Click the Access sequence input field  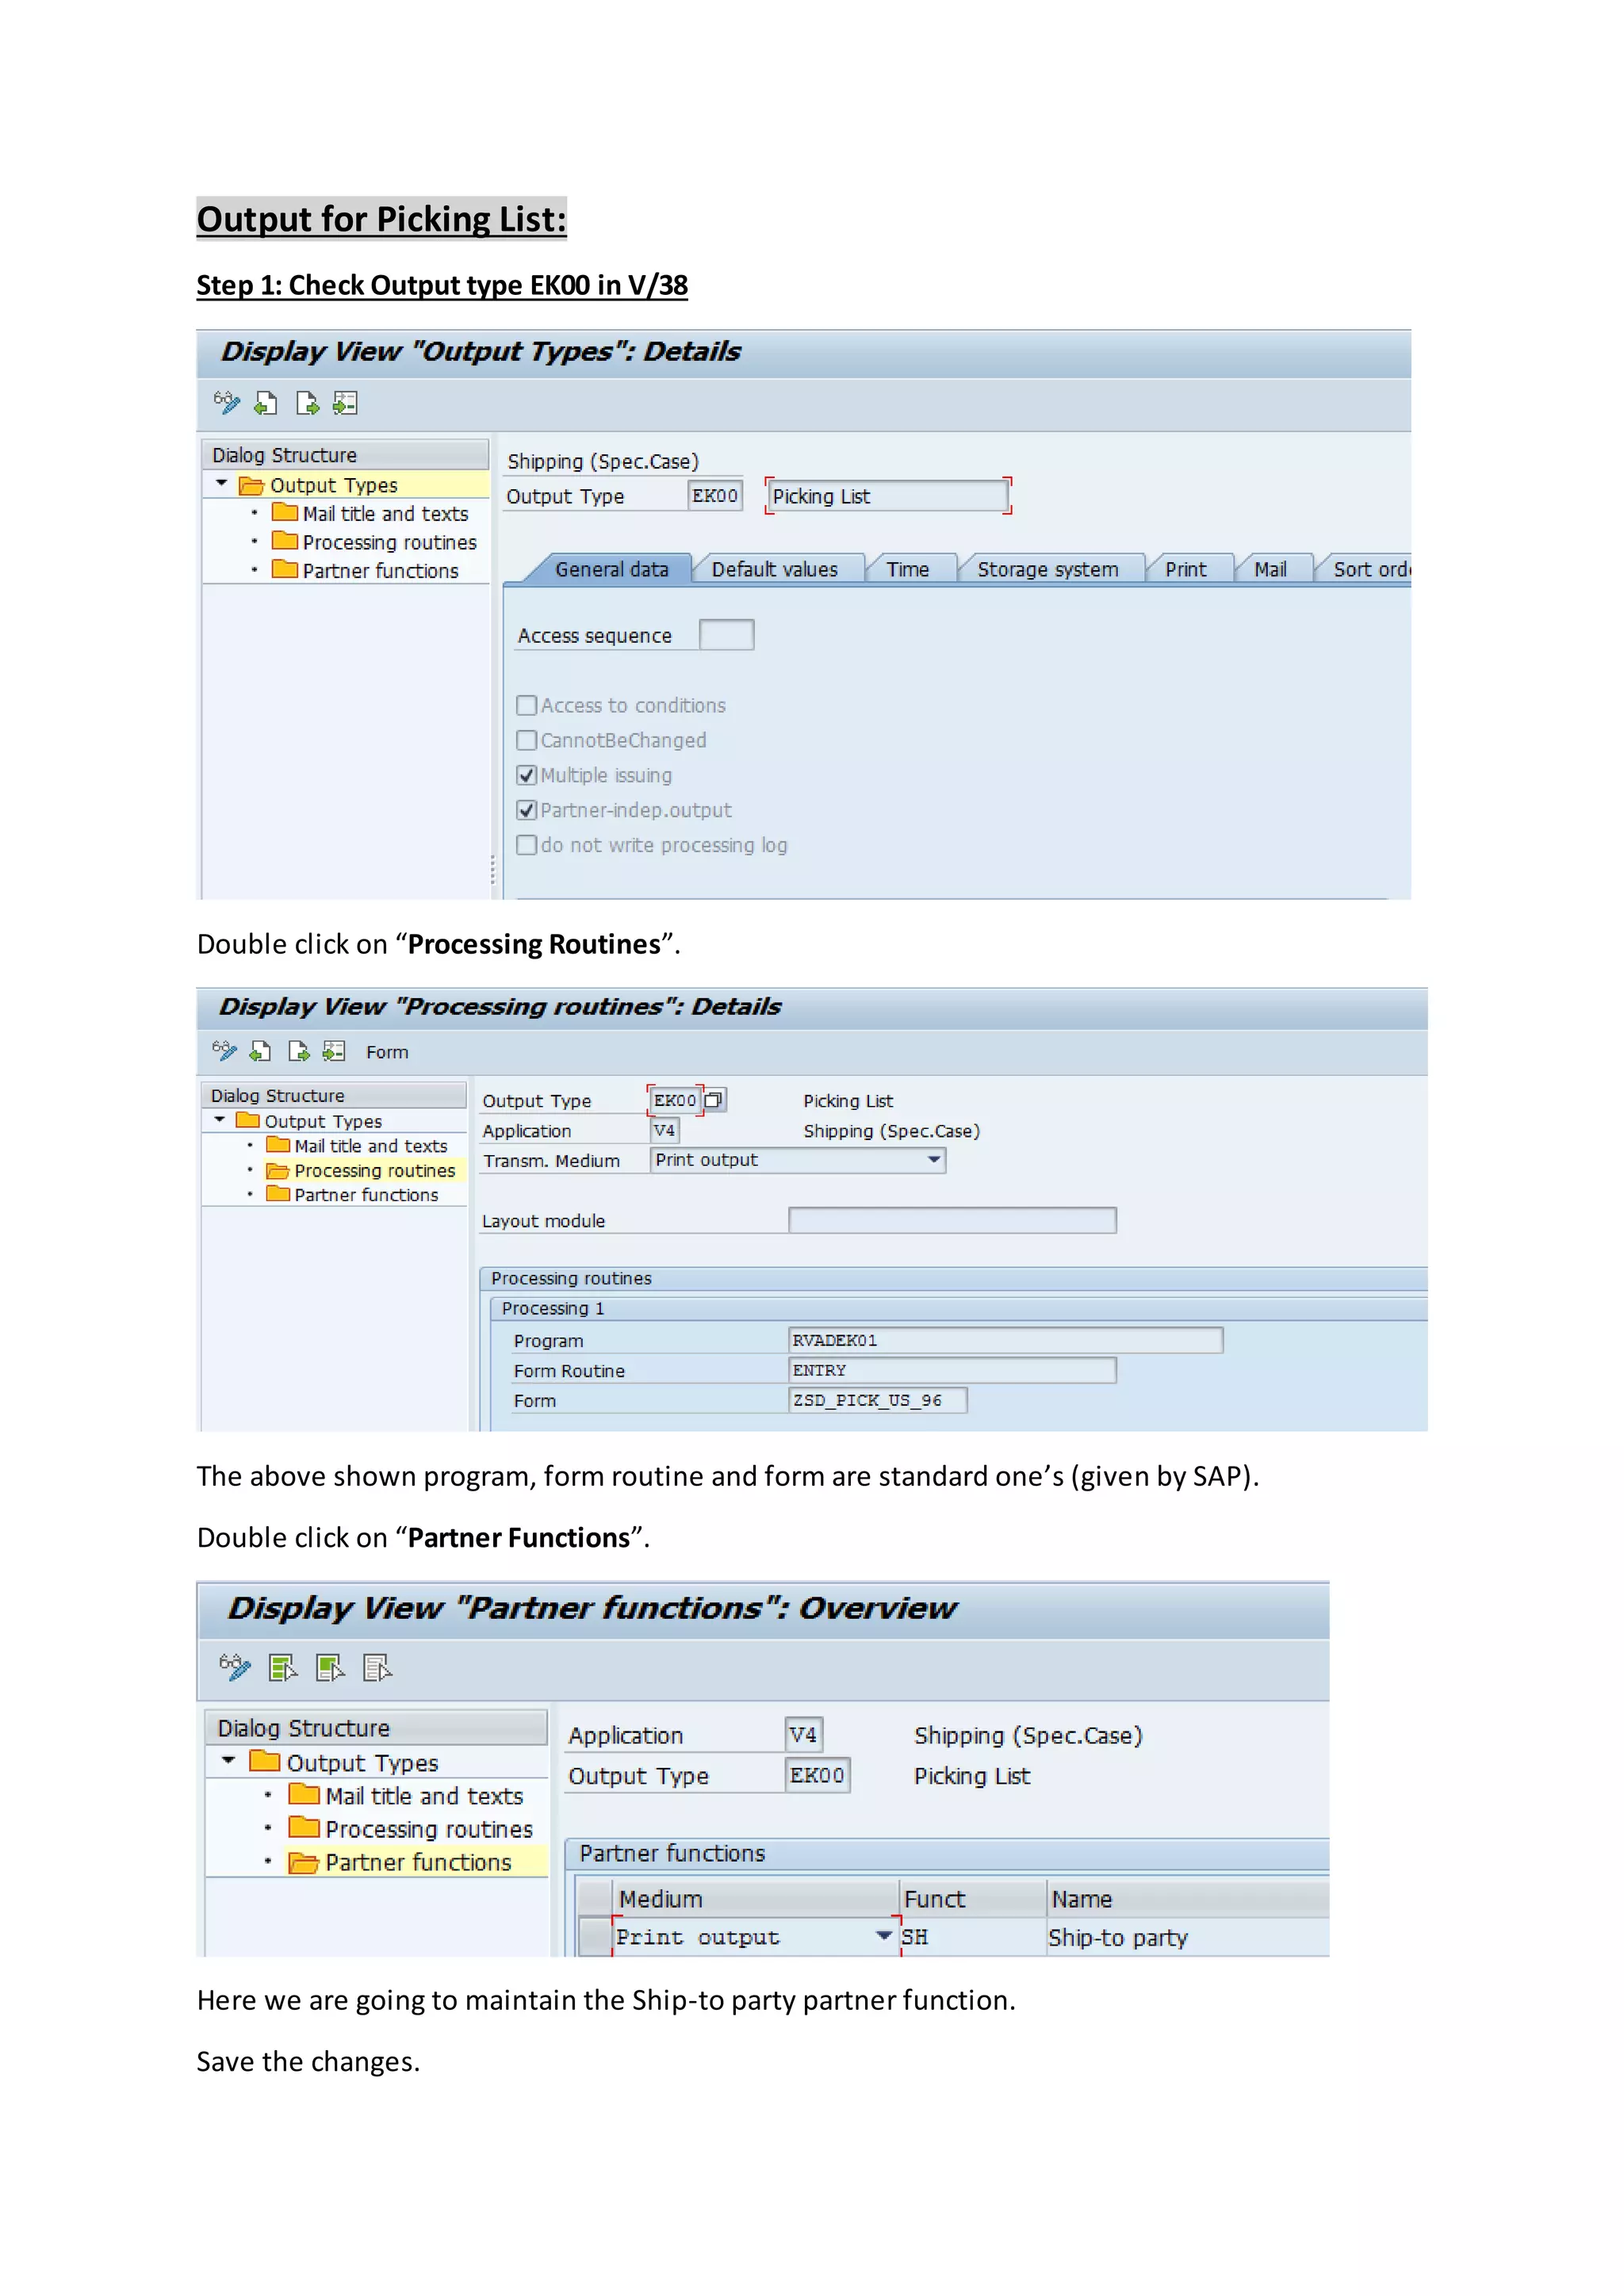coord(726,635)
